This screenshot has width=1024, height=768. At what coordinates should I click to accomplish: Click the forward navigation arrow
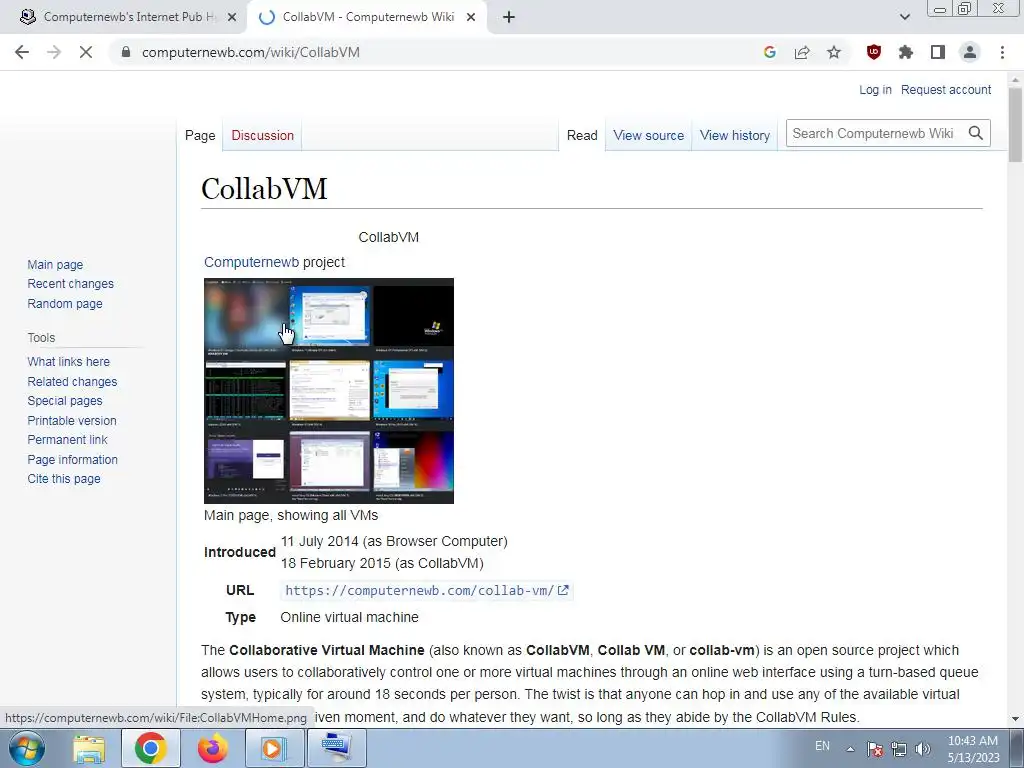click(54, 52)
